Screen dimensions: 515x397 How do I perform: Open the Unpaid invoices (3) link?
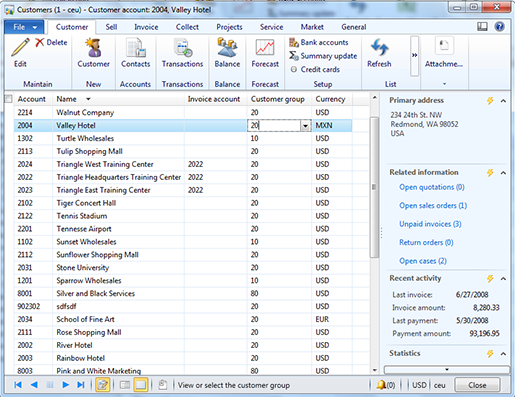(x=430, y=224)
